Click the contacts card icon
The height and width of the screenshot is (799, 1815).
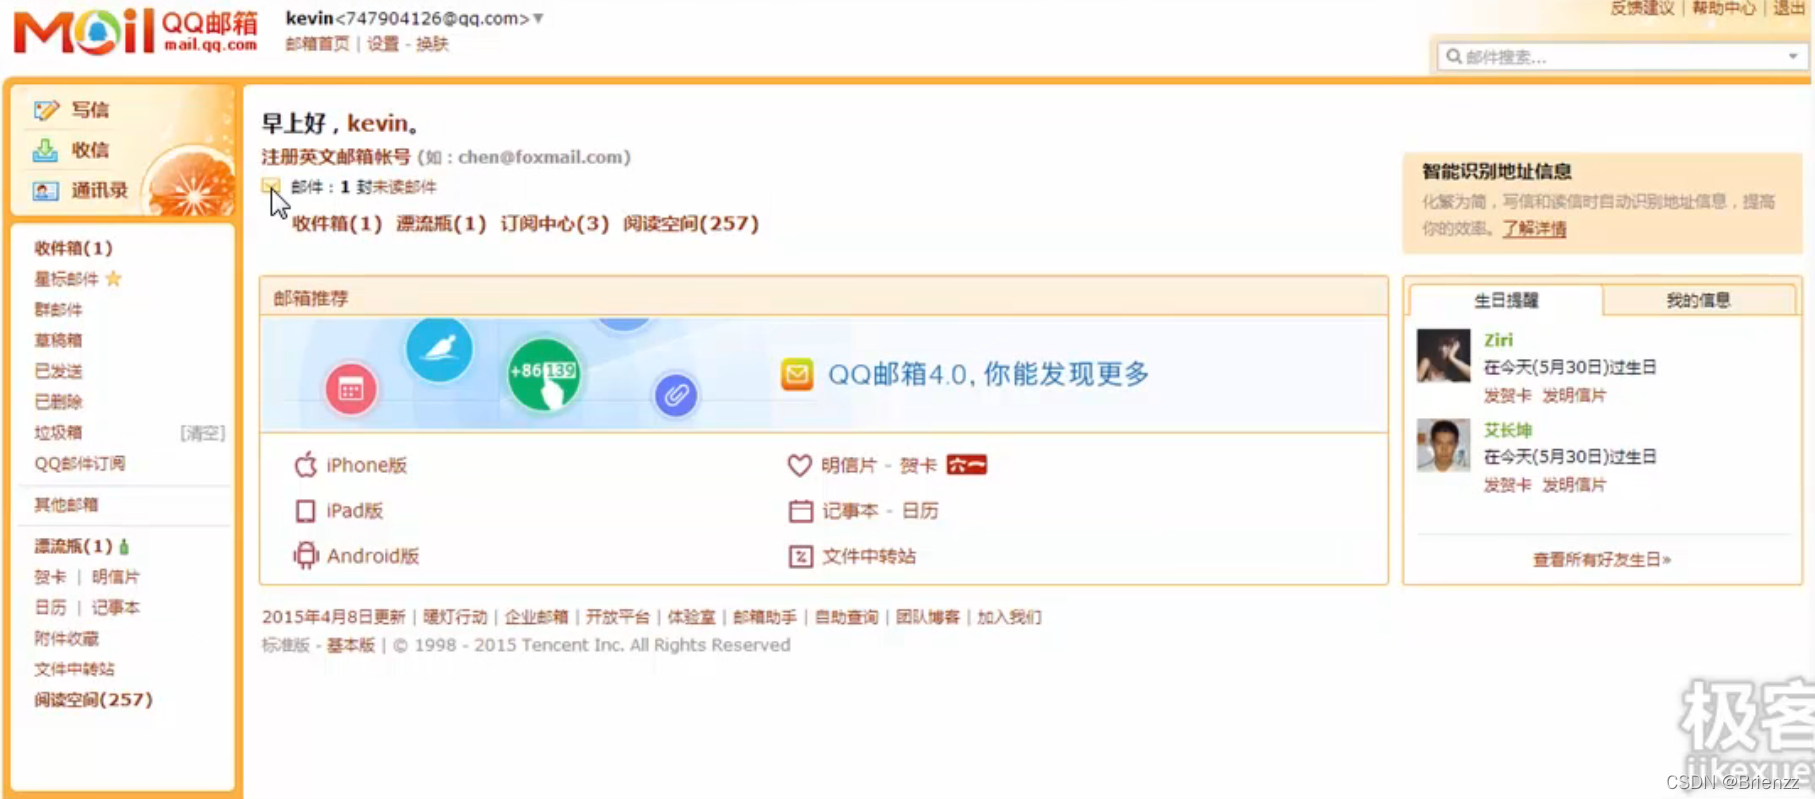click(x=46, y=190)
